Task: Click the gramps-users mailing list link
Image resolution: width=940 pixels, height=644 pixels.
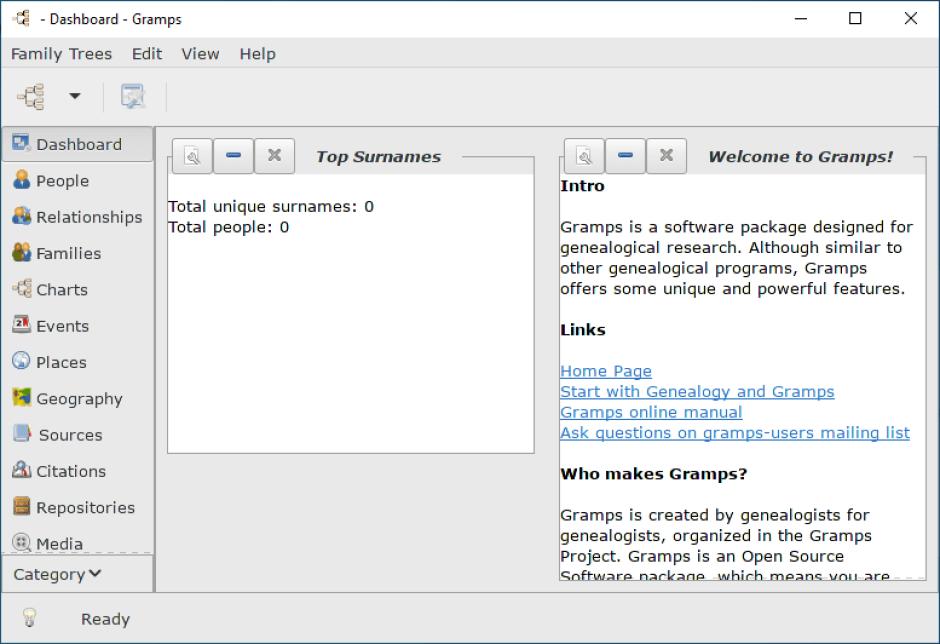Action: (735, 433)
